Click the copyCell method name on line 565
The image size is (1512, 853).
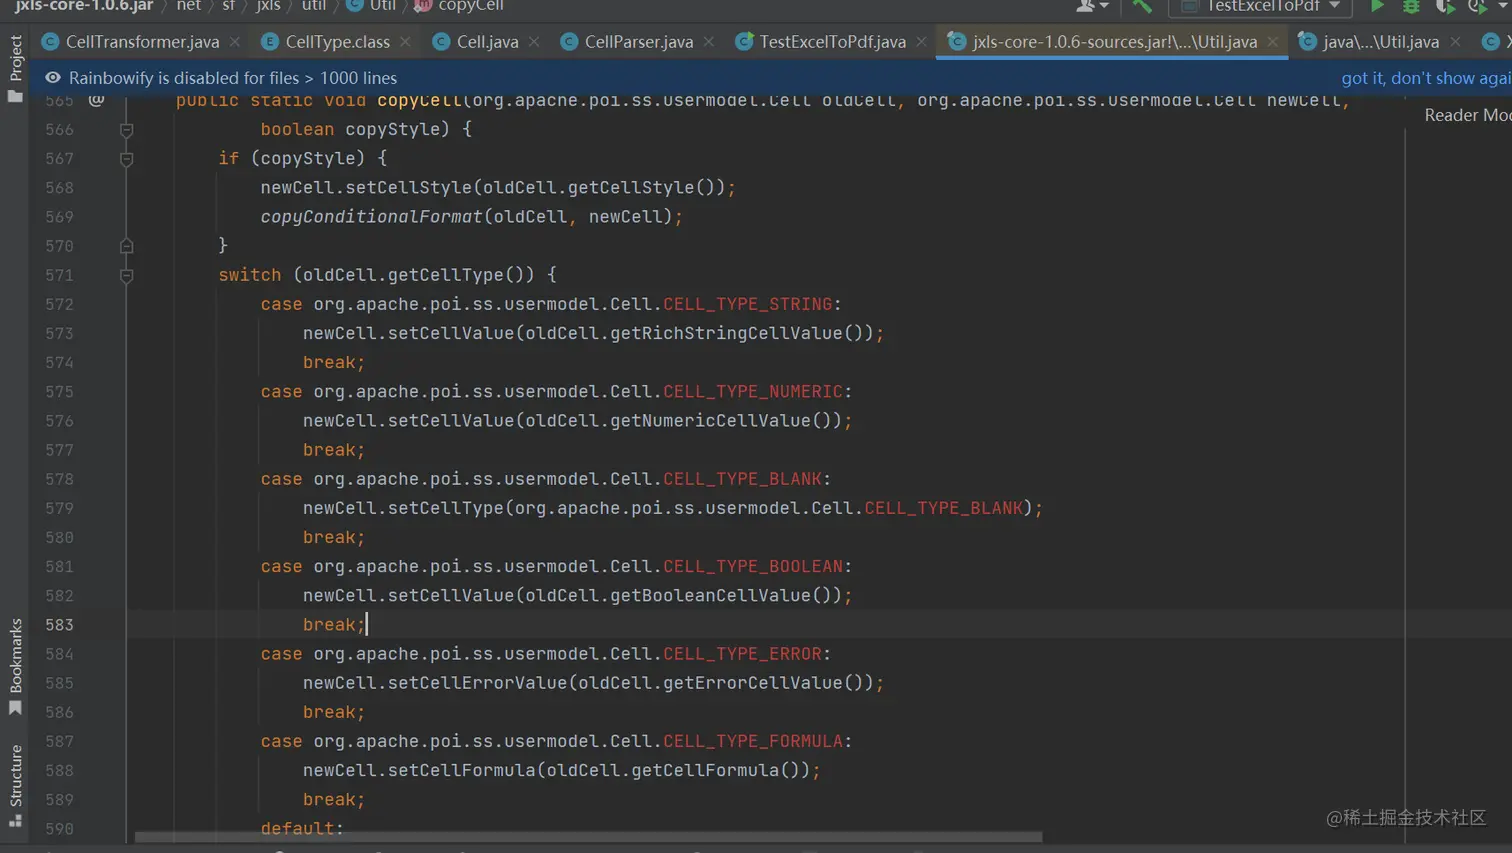click(x=419, y=100)
